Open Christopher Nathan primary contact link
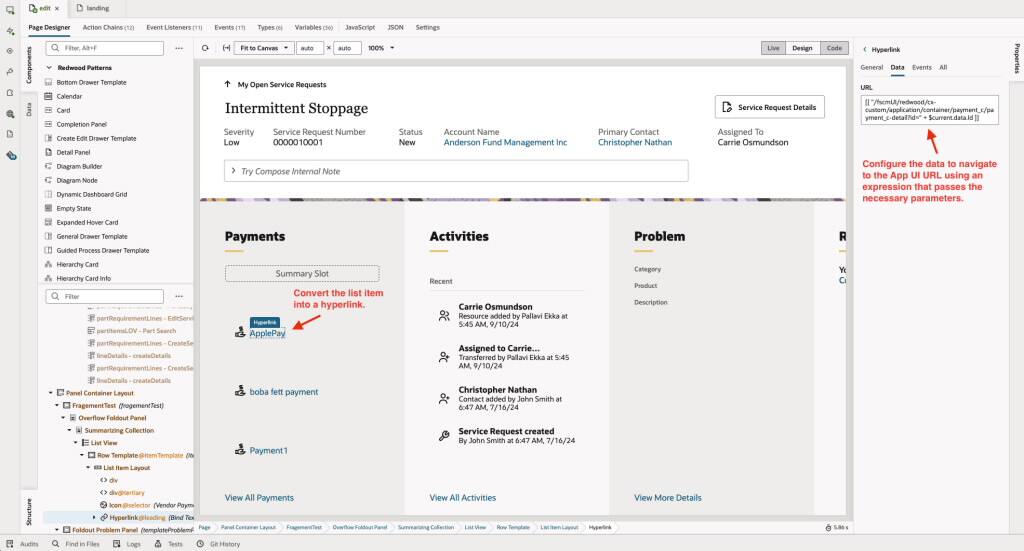This screenshot has height=551, width=1024. tap(635, 142)
